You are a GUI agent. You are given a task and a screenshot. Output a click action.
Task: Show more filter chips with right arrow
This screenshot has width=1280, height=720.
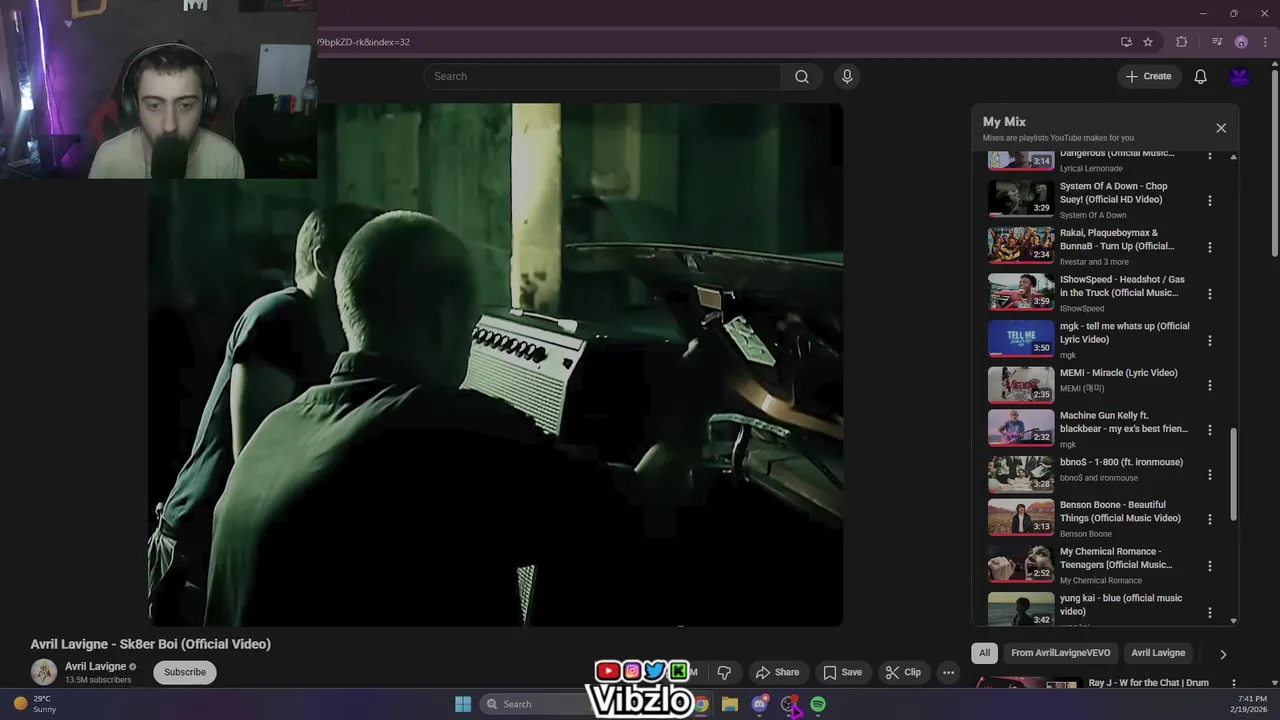(x=1222, y=654)
